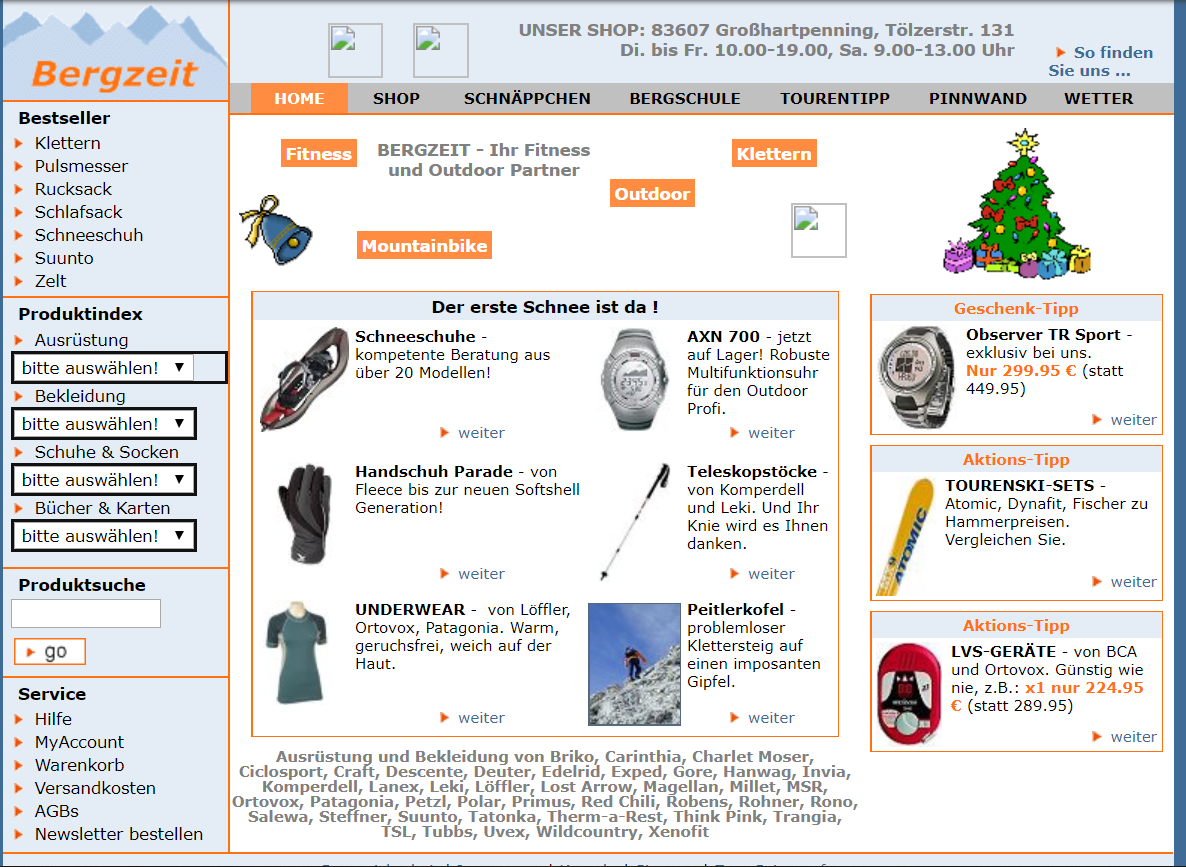This screenshot has height=867, width=1186.
Task: Click the Mountainbike orange category label
Action: pyautogui.click(x=424, y=246)
